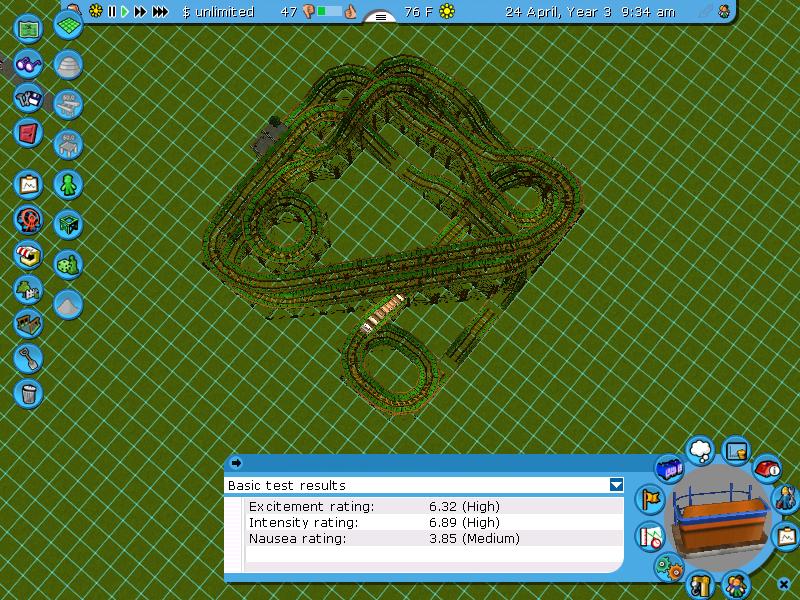Select the 'Intensity rating' row
Viewport: 800px width, 600px height.
coord(435,522)
